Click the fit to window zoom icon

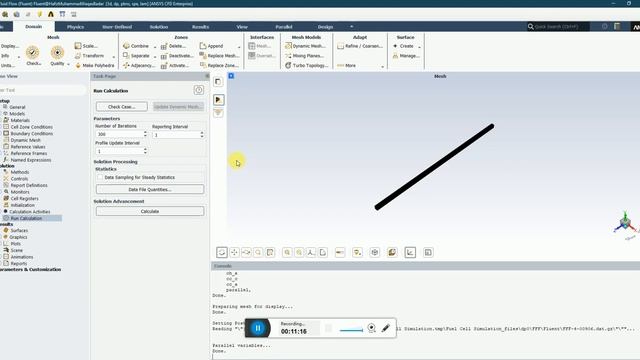pyautogui.click(x=287, y=252)
